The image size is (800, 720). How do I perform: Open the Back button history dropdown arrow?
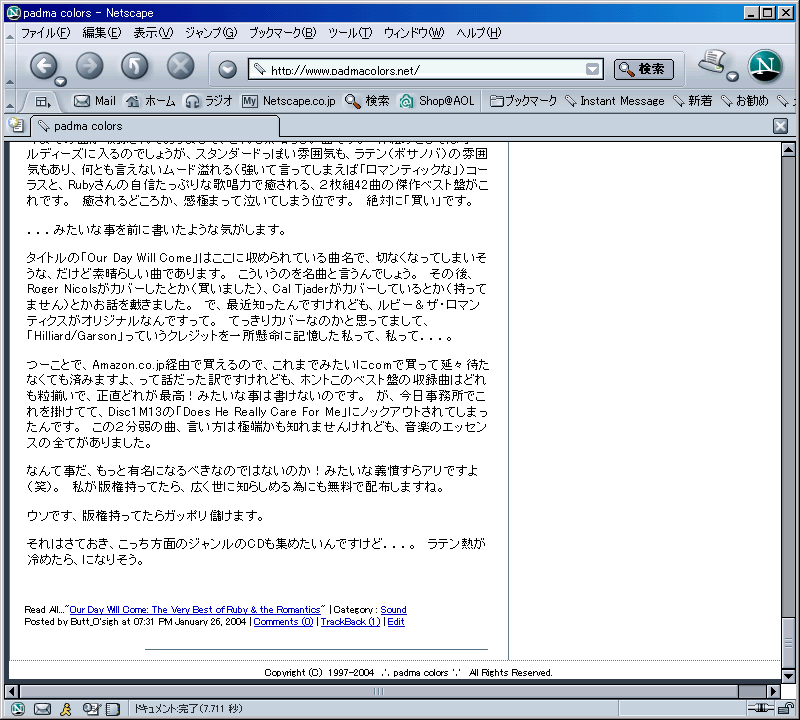(61, 81)
